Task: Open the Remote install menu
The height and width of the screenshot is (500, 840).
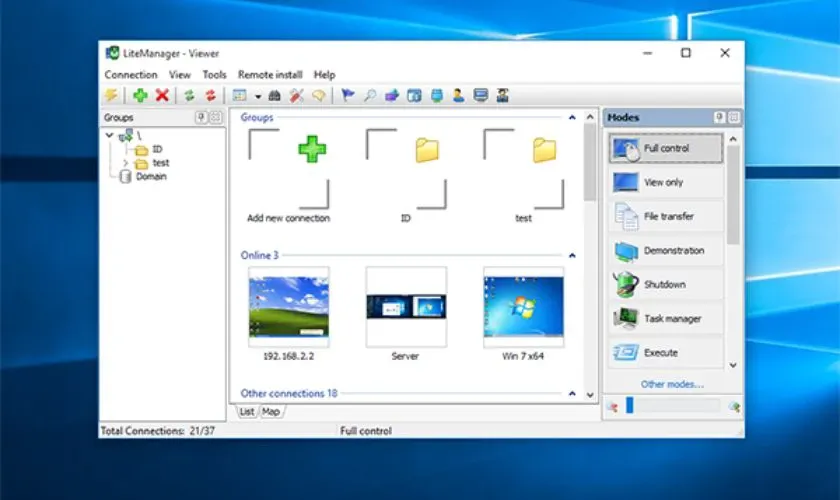Action: pyautogui.click(x=270, y=75)
